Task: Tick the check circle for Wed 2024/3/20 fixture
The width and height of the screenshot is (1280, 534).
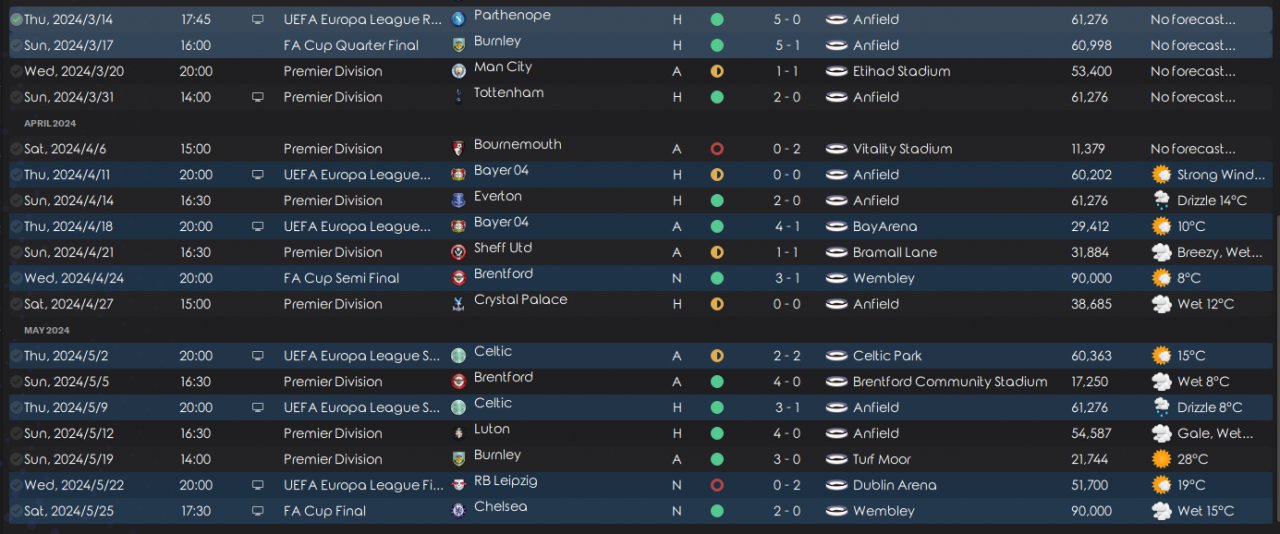Action: [x=16, y=71]
